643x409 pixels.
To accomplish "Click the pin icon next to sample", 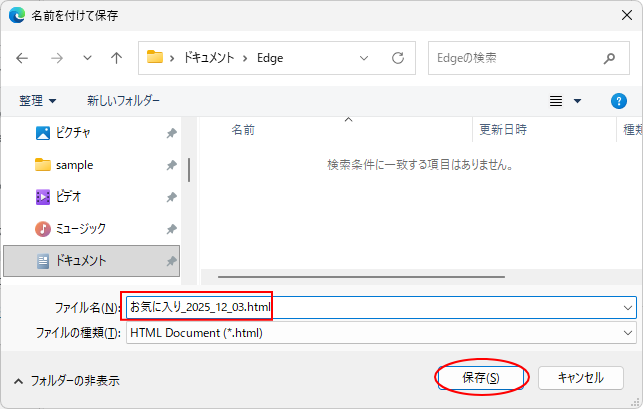I will pos(171,165).
